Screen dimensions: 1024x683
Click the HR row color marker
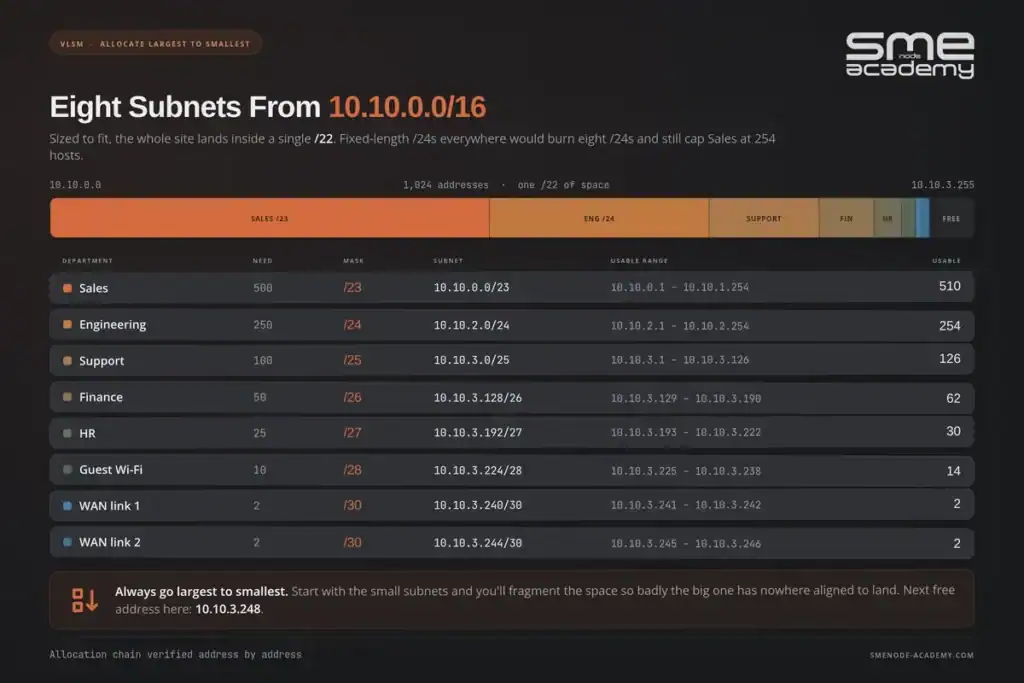point(67,433)
